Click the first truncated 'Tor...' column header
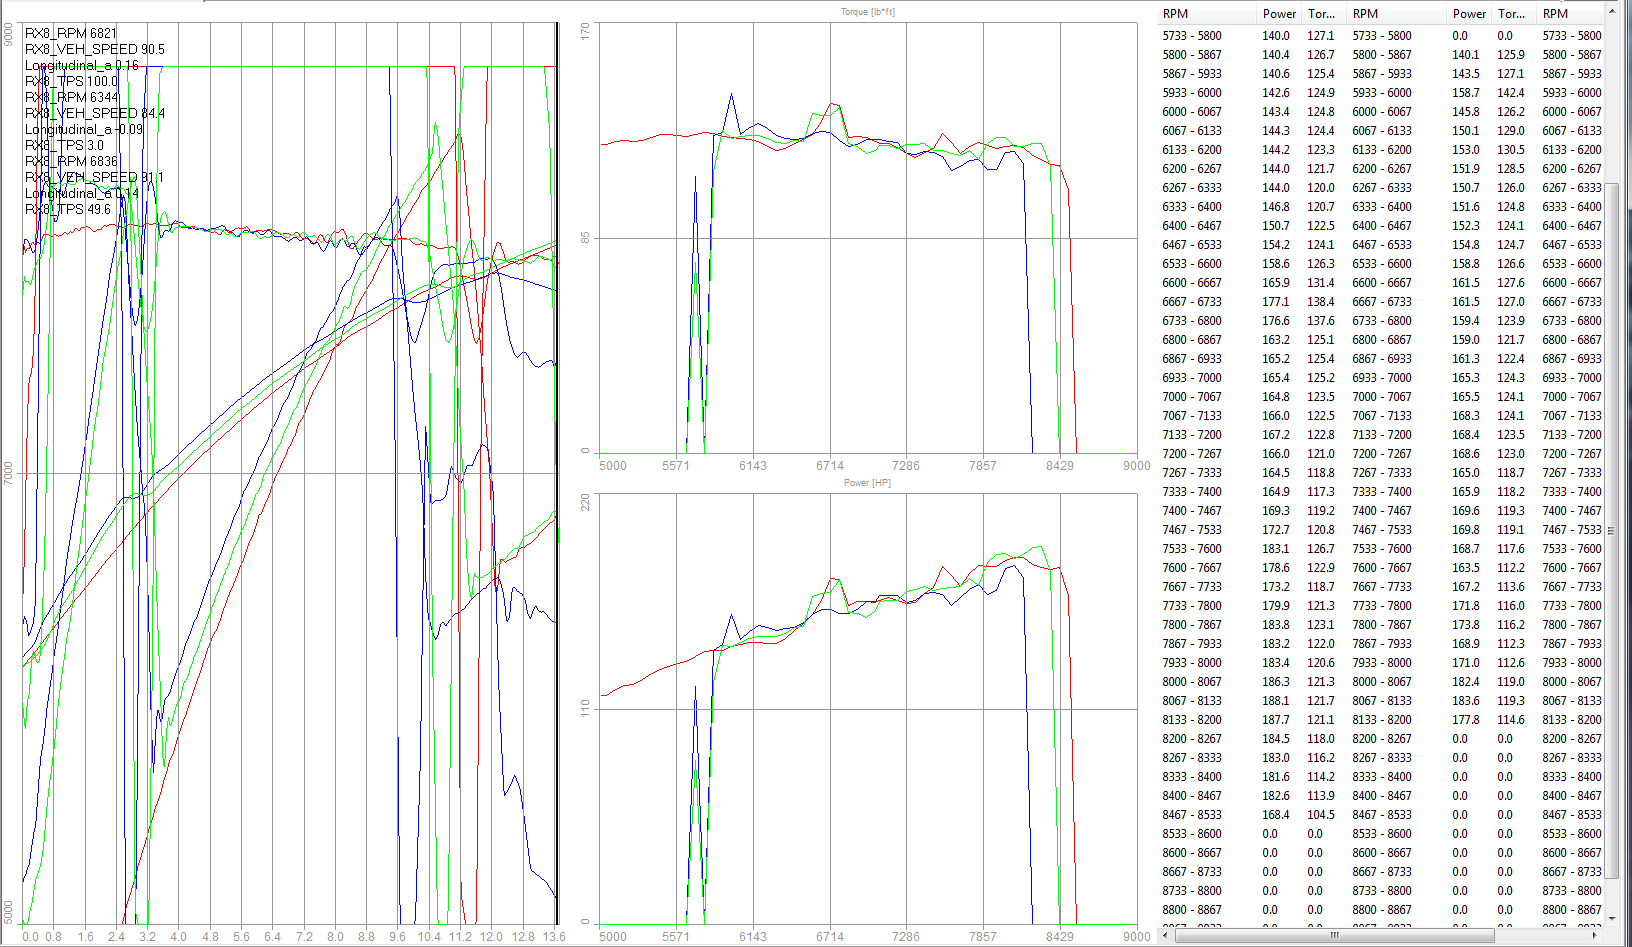The height and width of the screenshot is (947, 1632). click(1321, 14)
